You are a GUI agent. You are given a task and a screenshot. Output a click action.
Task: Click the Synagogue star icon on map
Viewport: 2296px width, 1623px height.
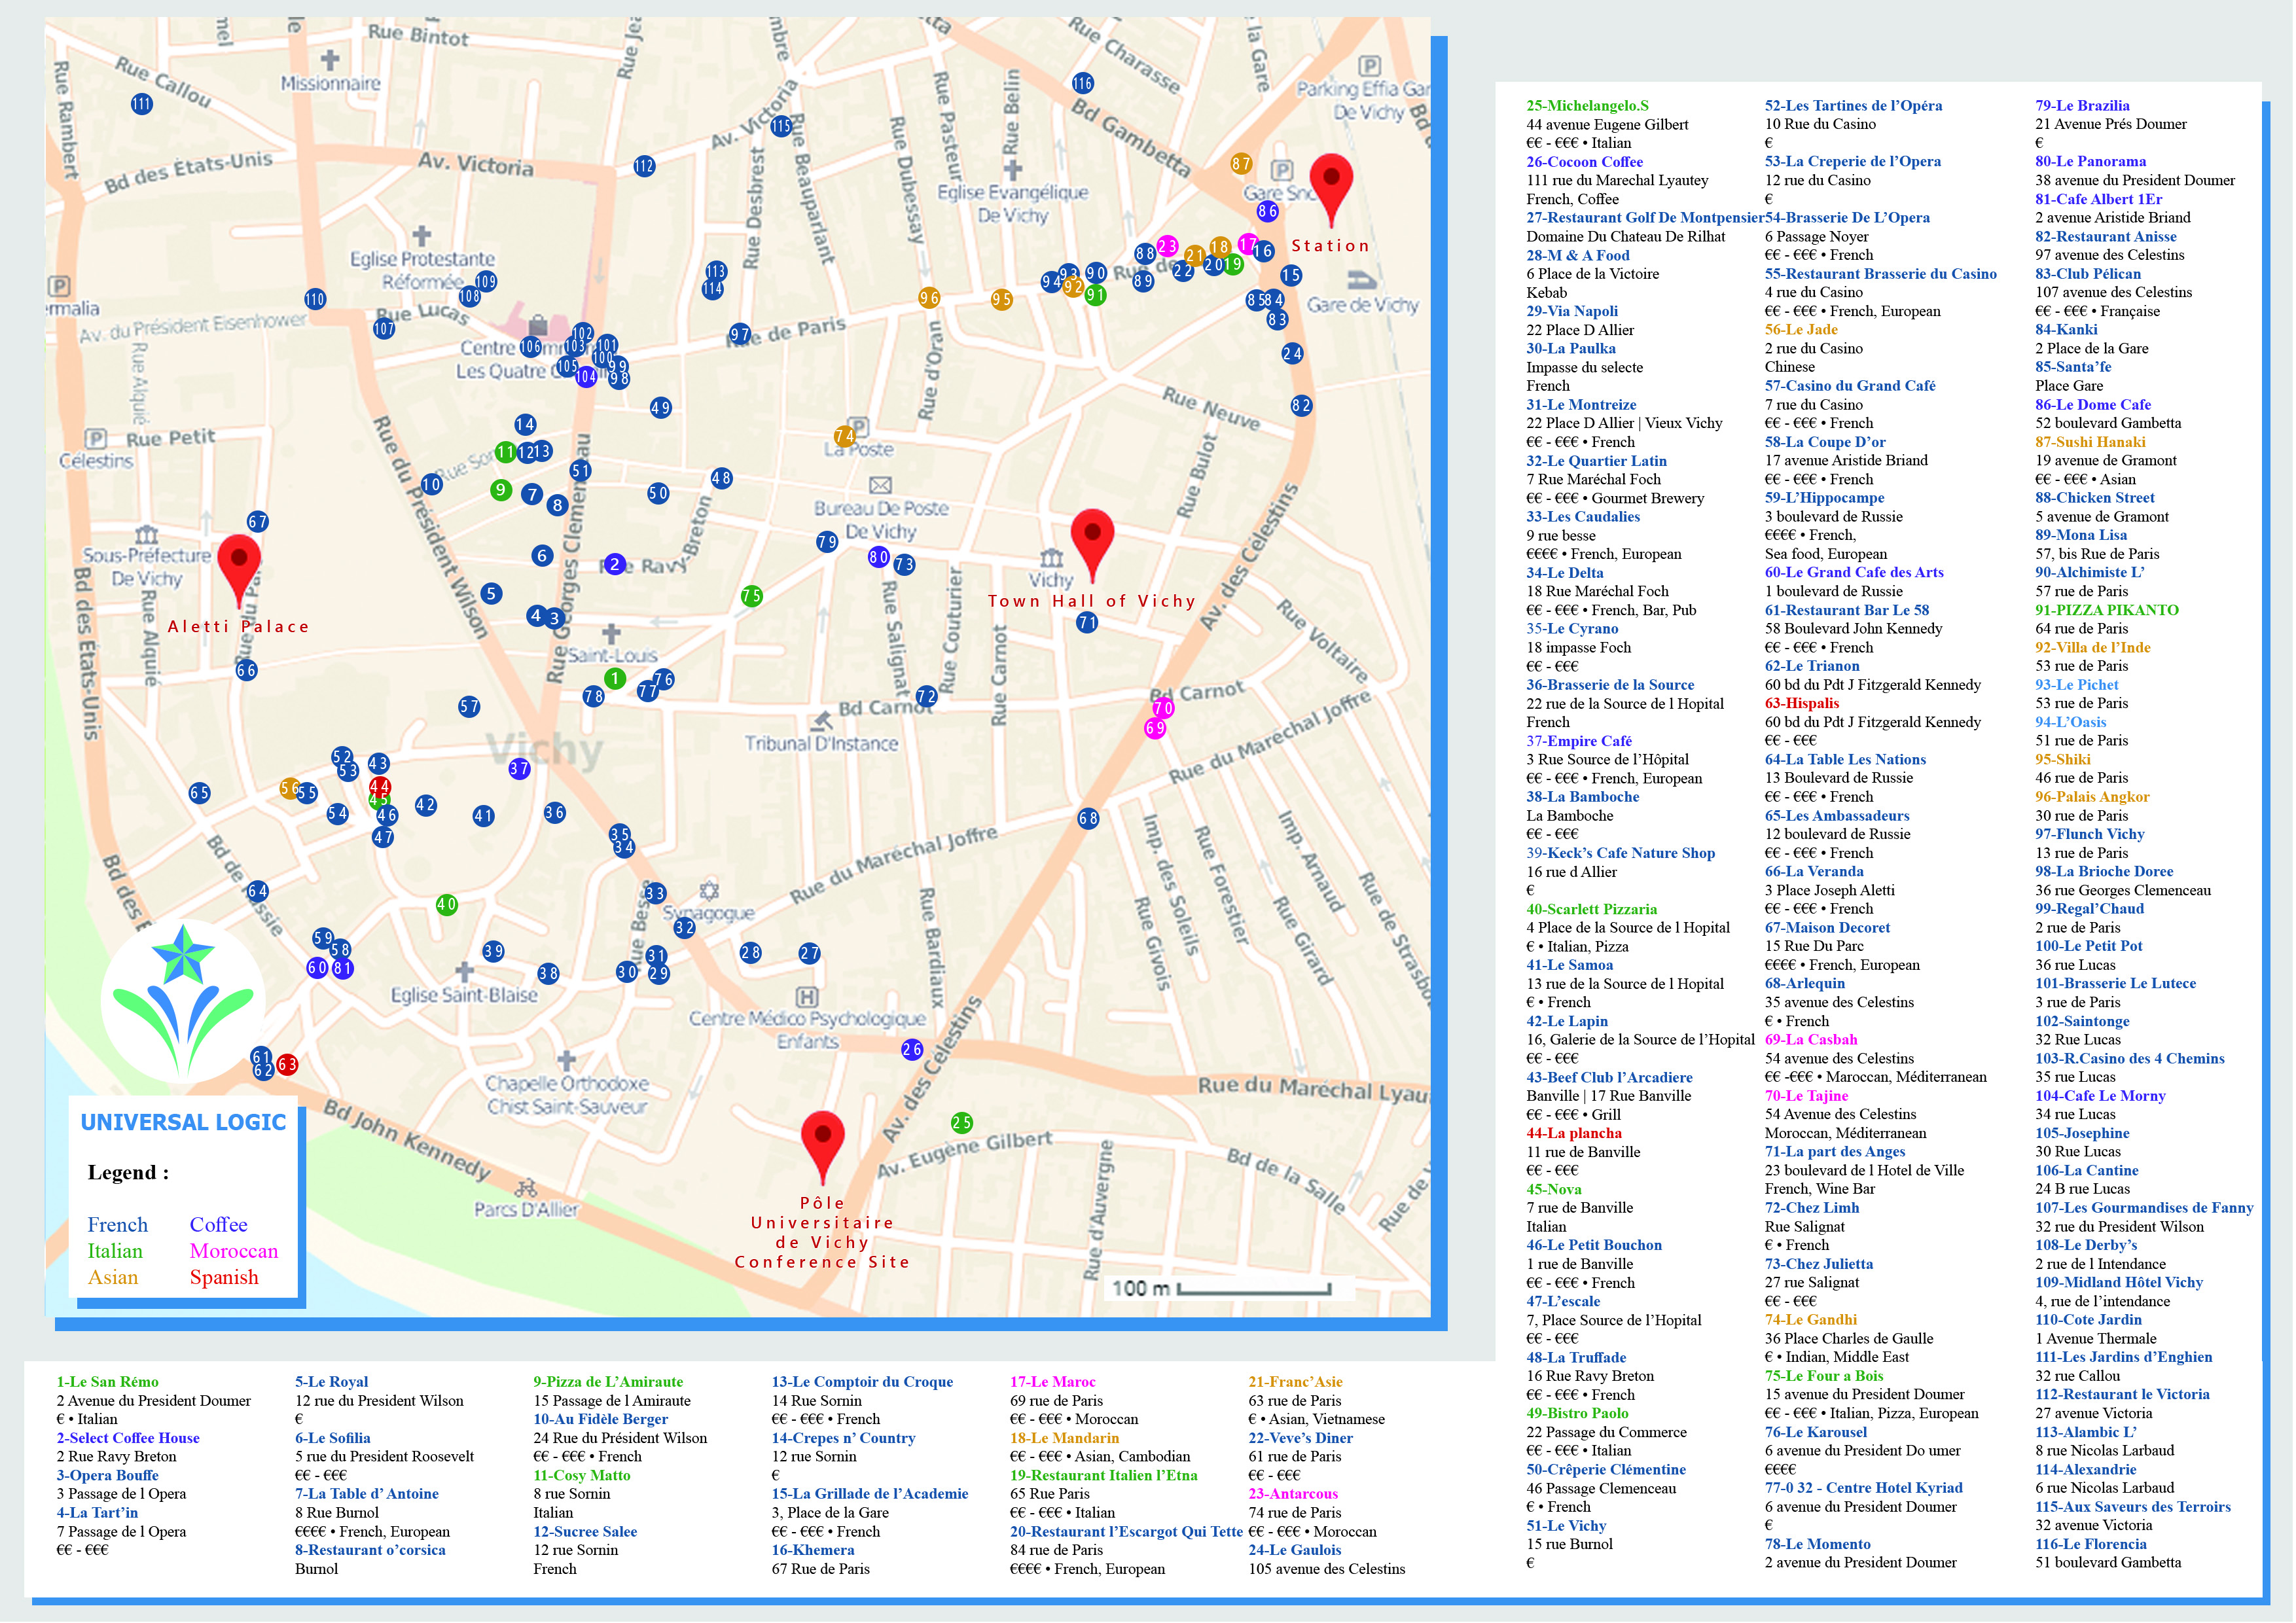(708, 891)
